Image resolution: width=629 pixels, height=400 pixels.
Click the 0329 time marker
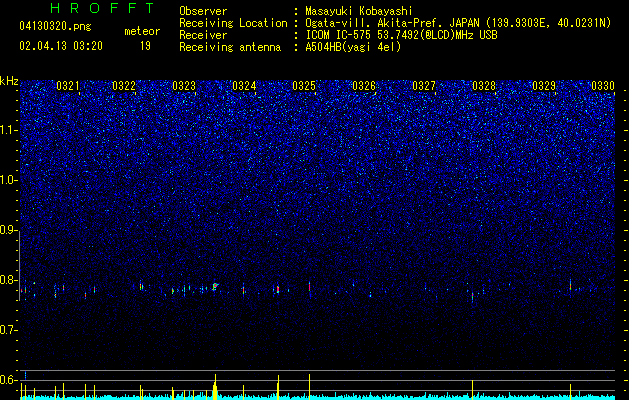[x=544, y=86]
